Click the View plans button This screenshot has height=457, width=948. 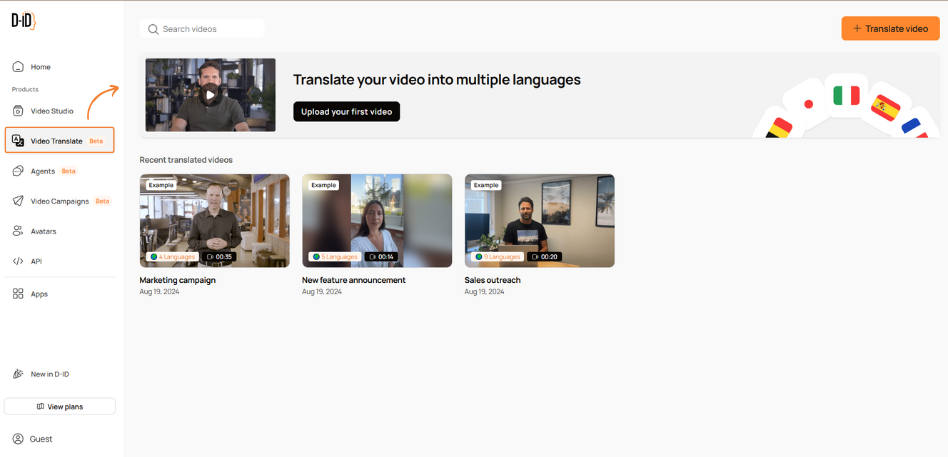[60, 406]
